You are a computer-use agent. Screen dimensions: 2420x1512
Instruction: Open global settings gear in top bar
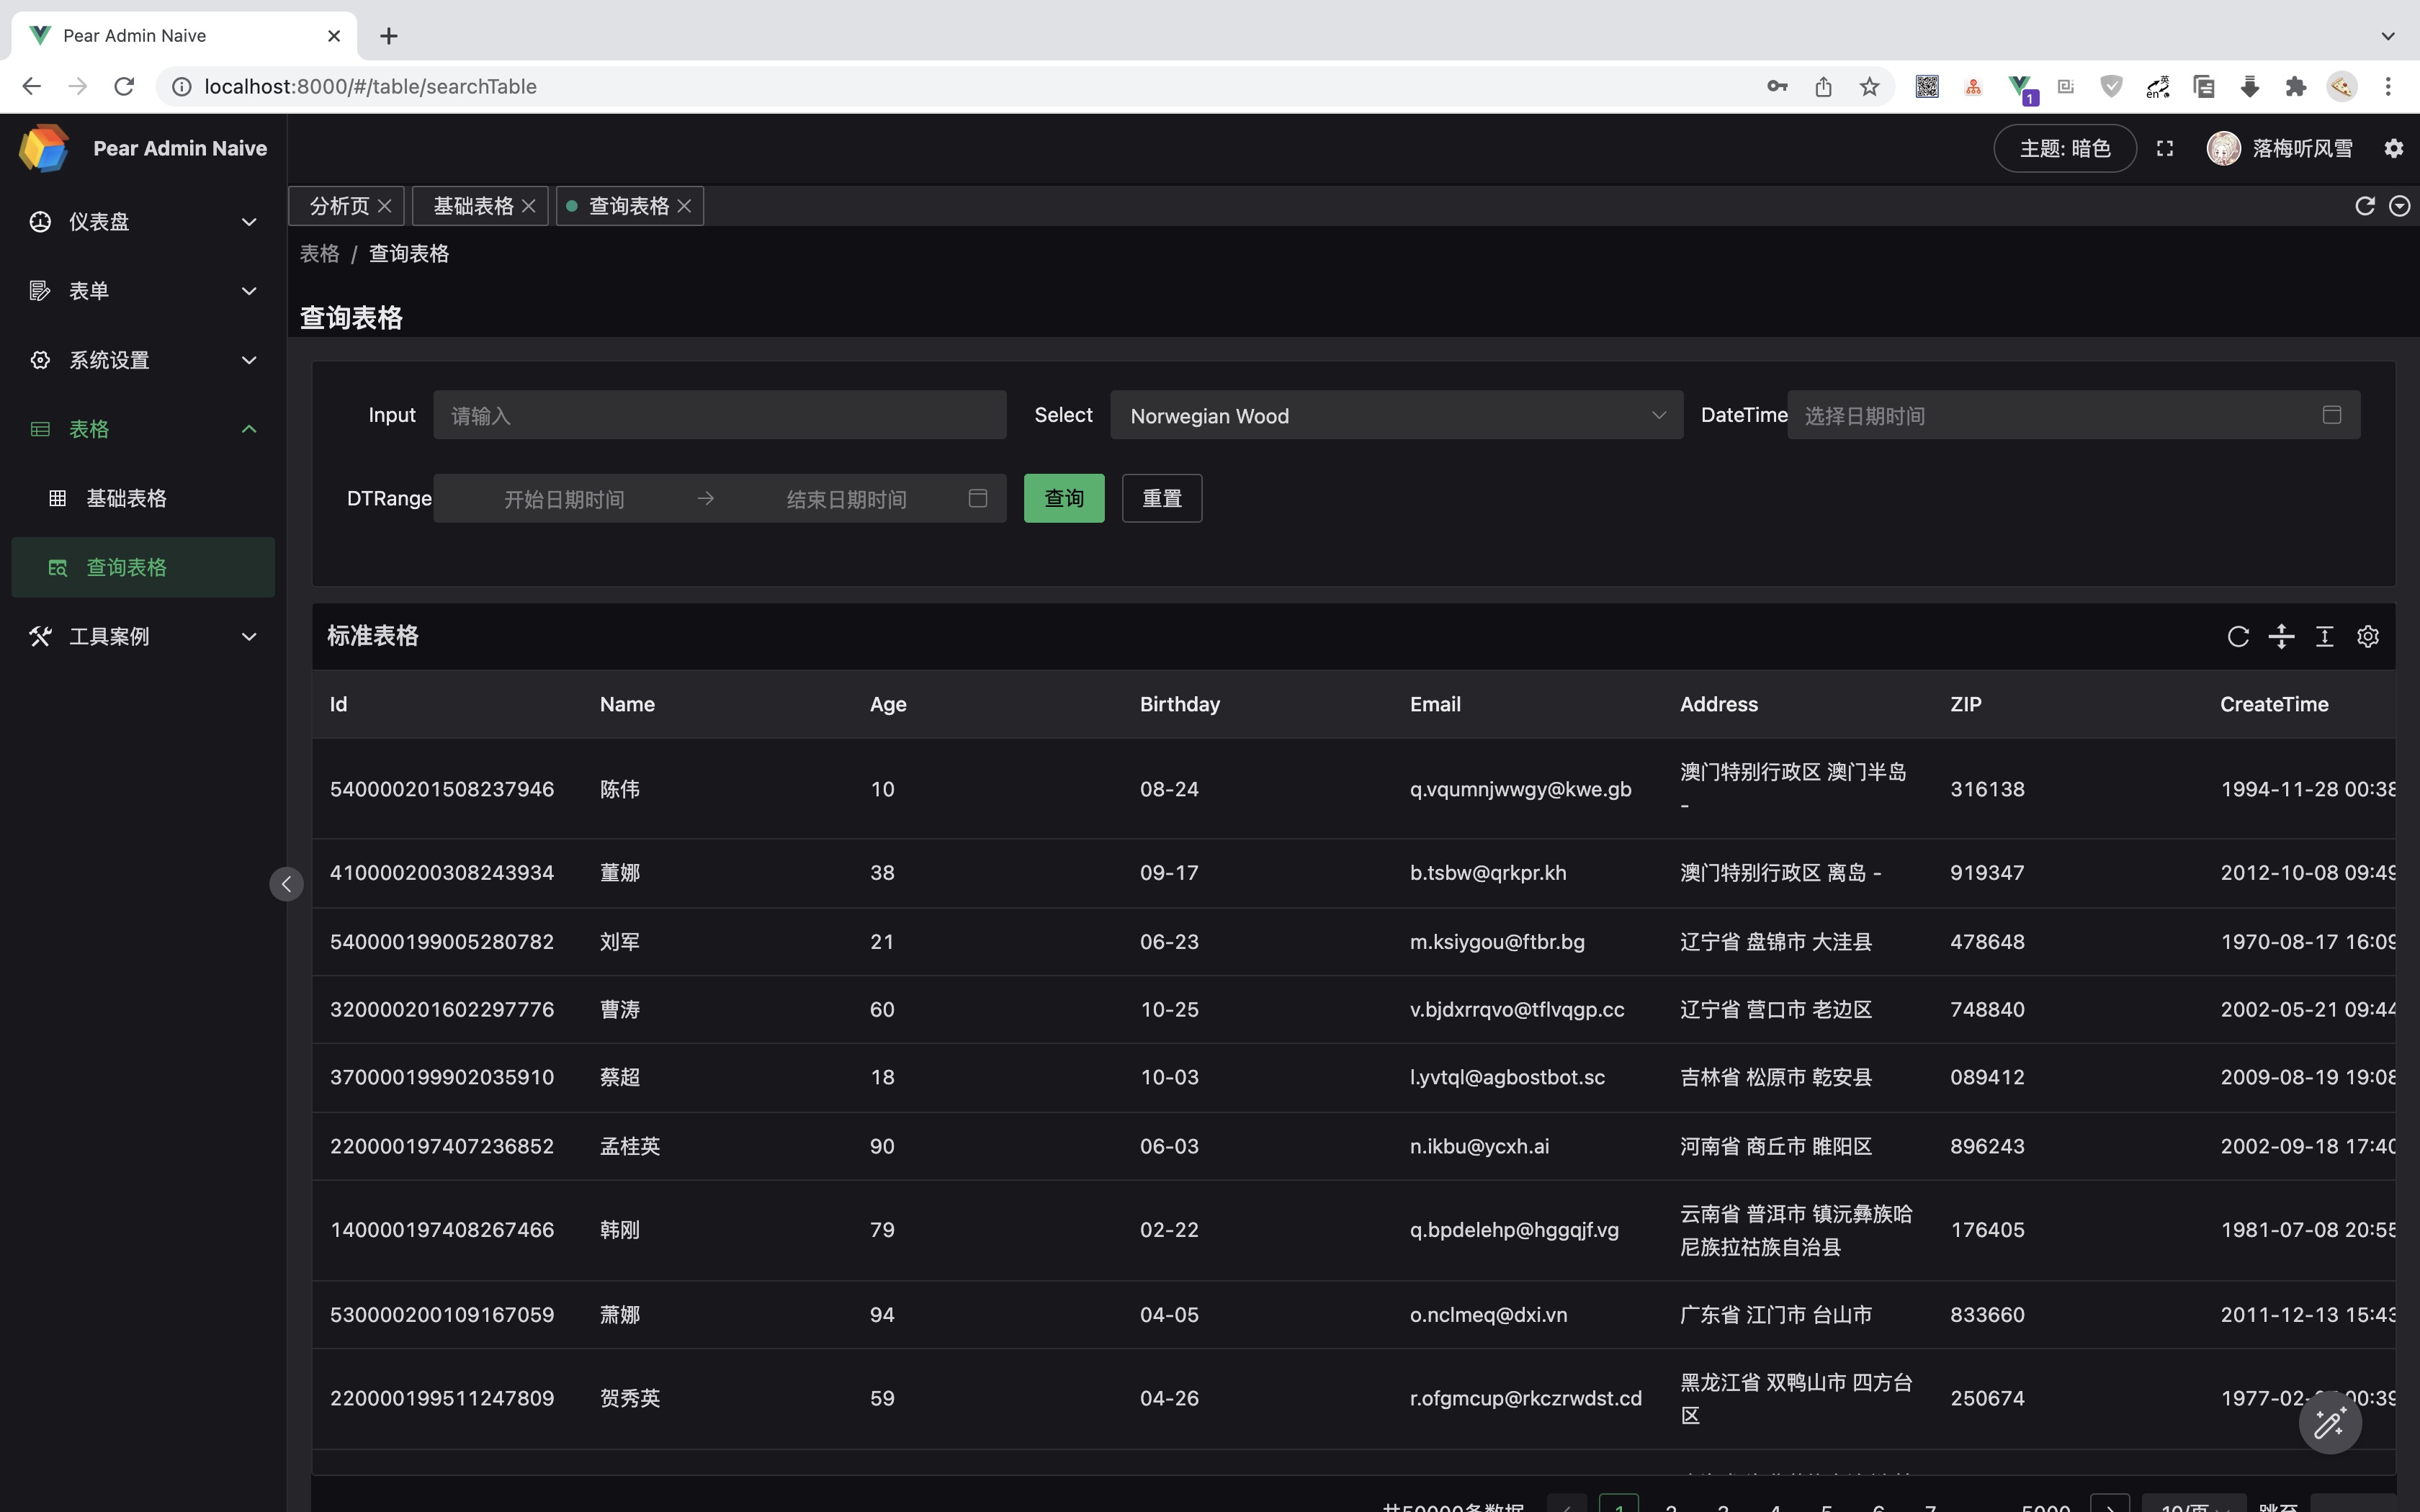click(2393, 149)
